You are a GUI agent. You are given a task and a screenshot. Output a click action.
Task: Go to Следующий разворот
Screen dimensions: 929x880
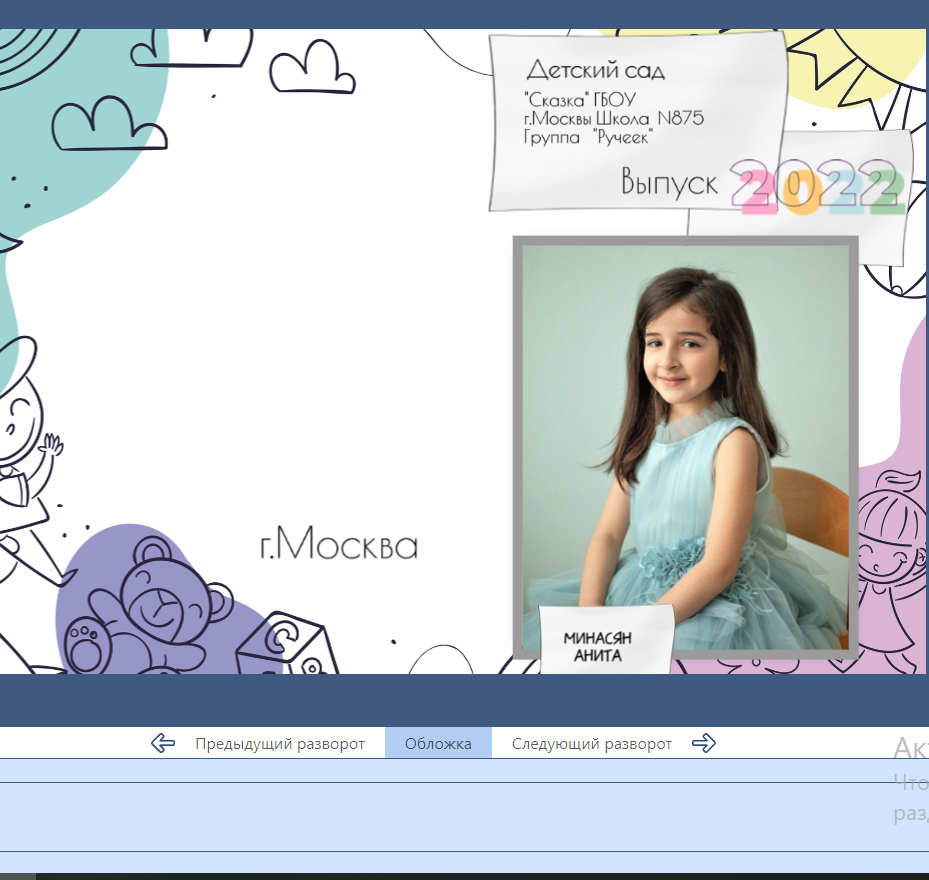pyautogui.click(x=591, y=744)
